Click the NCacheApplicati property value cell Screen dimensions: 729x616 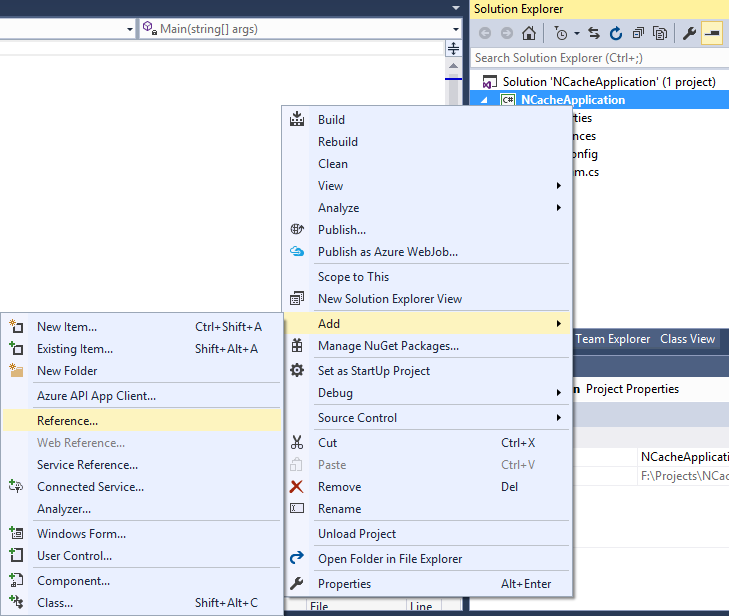[683, 457]
